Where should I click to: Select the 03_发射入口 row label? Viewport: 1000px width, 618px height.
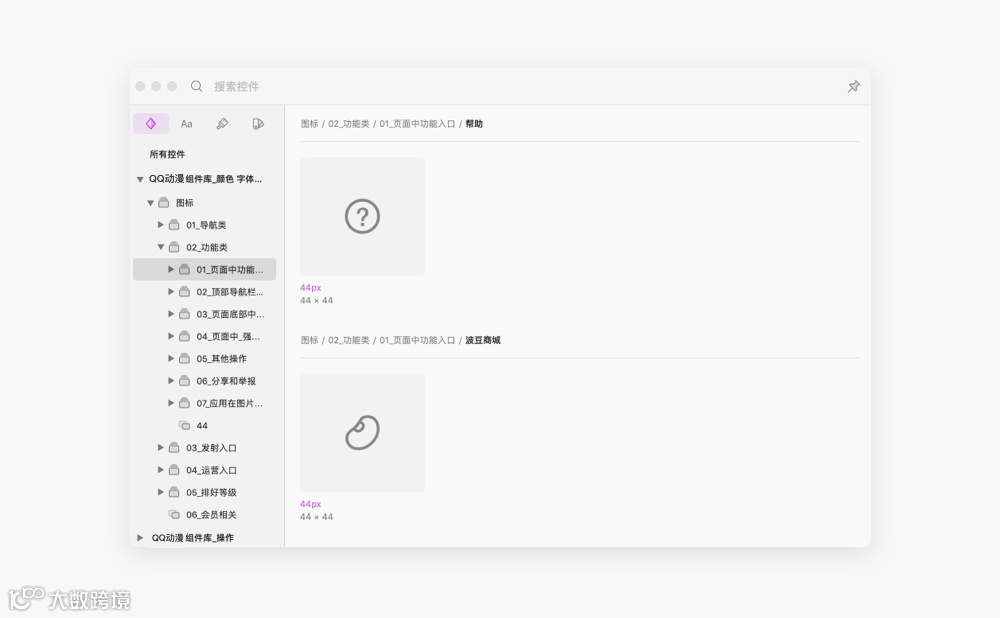click(211, 448)
